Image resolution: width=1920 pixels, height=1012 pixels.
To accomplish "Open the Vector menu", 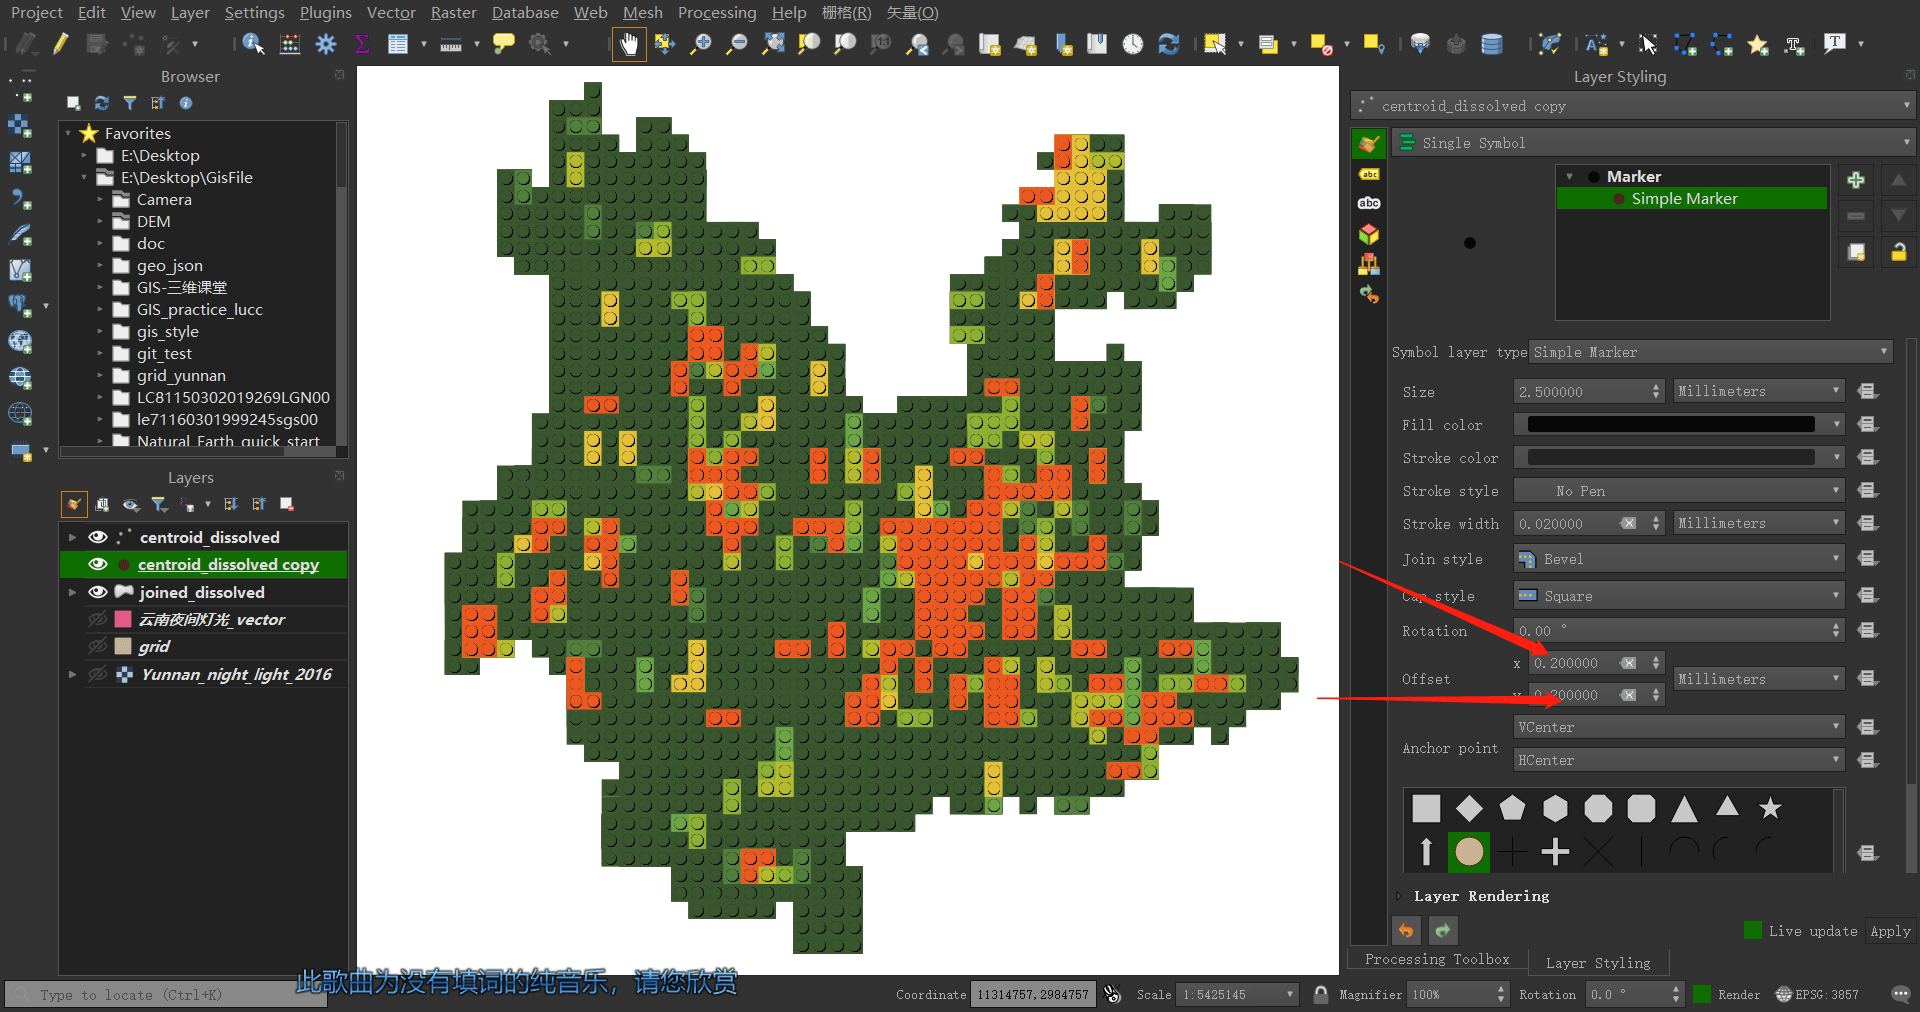I will [391, 12].
